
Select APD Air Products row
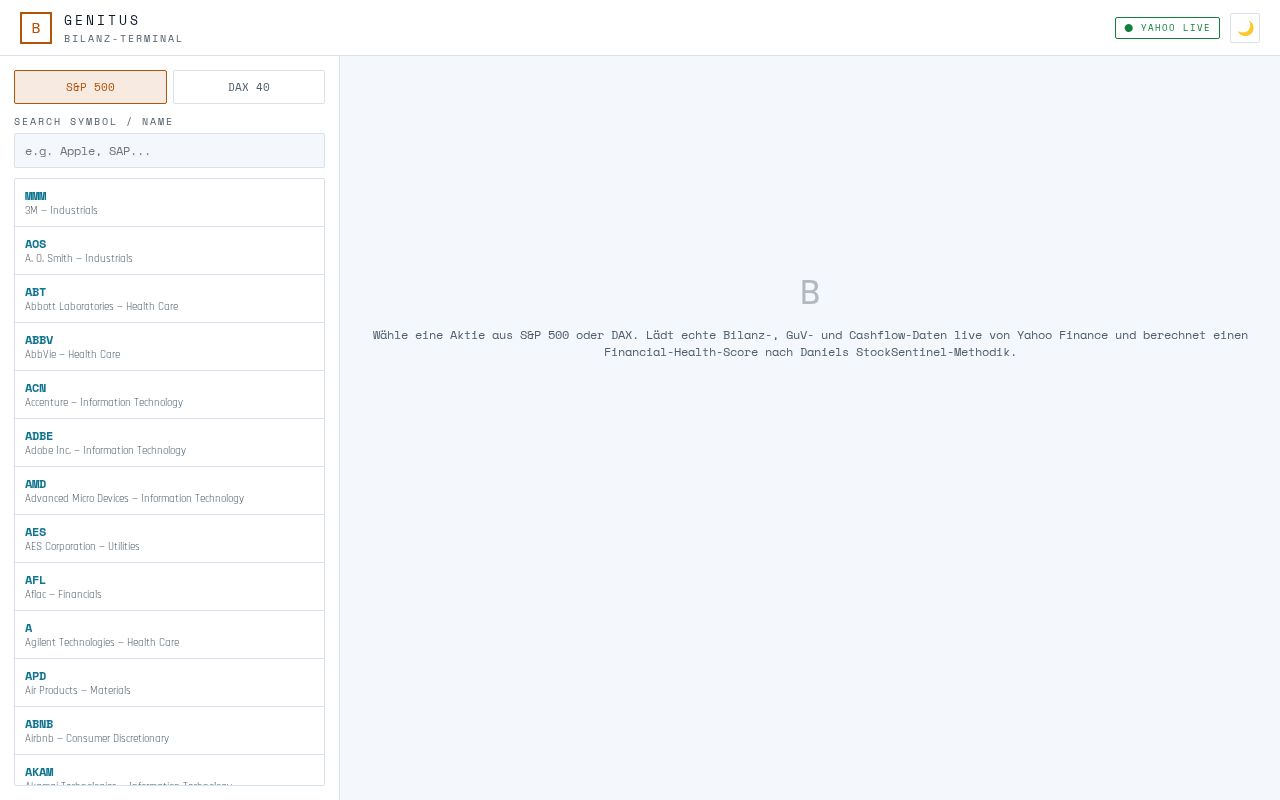[x=169, y=683]
